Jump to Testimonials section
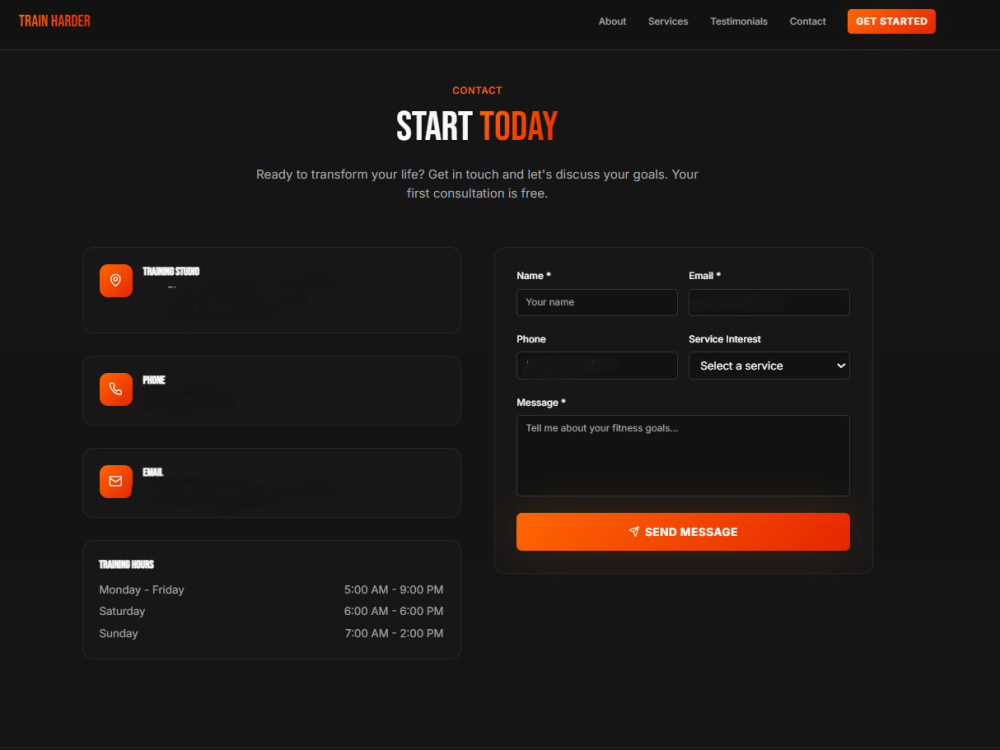Image resolution: width=1000 pixels, height=750 pixels. click(739, 21)
